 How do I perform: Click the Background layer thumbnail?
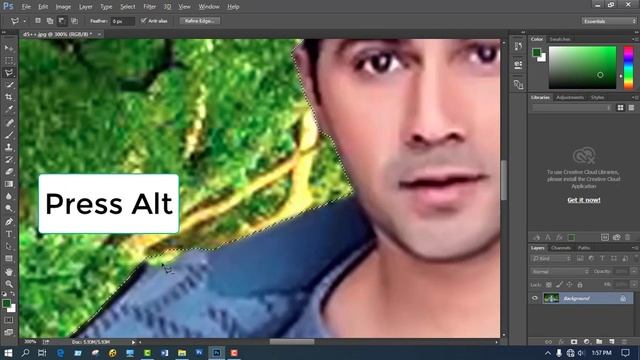point(551,298)
